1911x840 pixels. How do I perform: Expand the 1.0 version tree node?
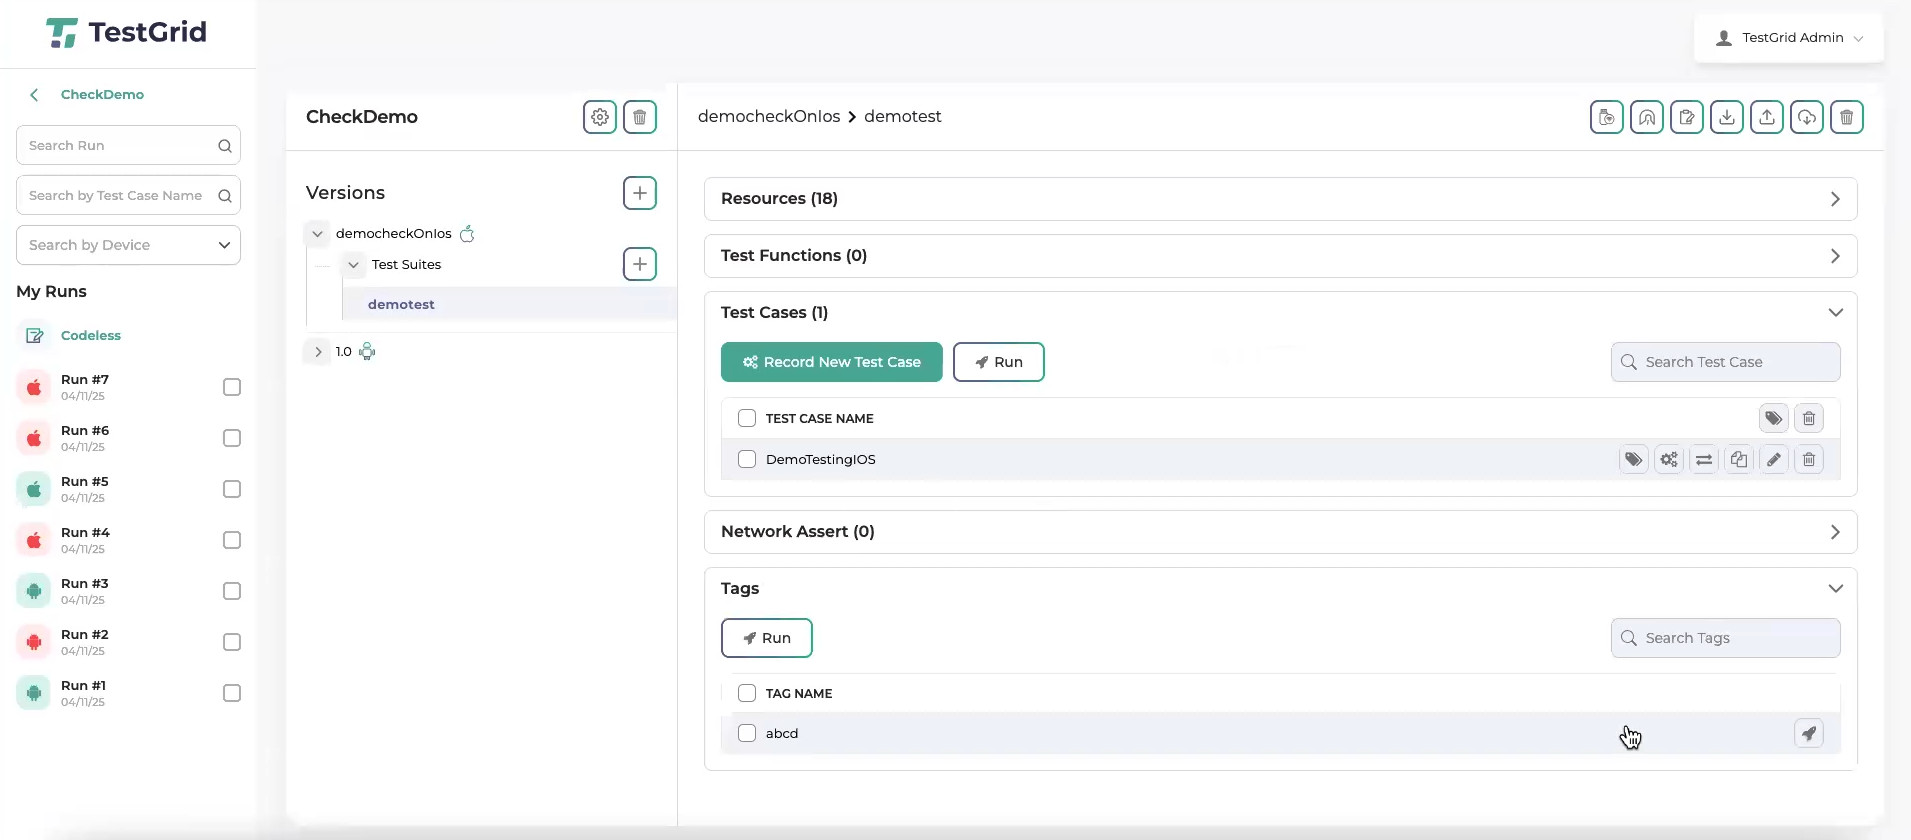point(318,352)
